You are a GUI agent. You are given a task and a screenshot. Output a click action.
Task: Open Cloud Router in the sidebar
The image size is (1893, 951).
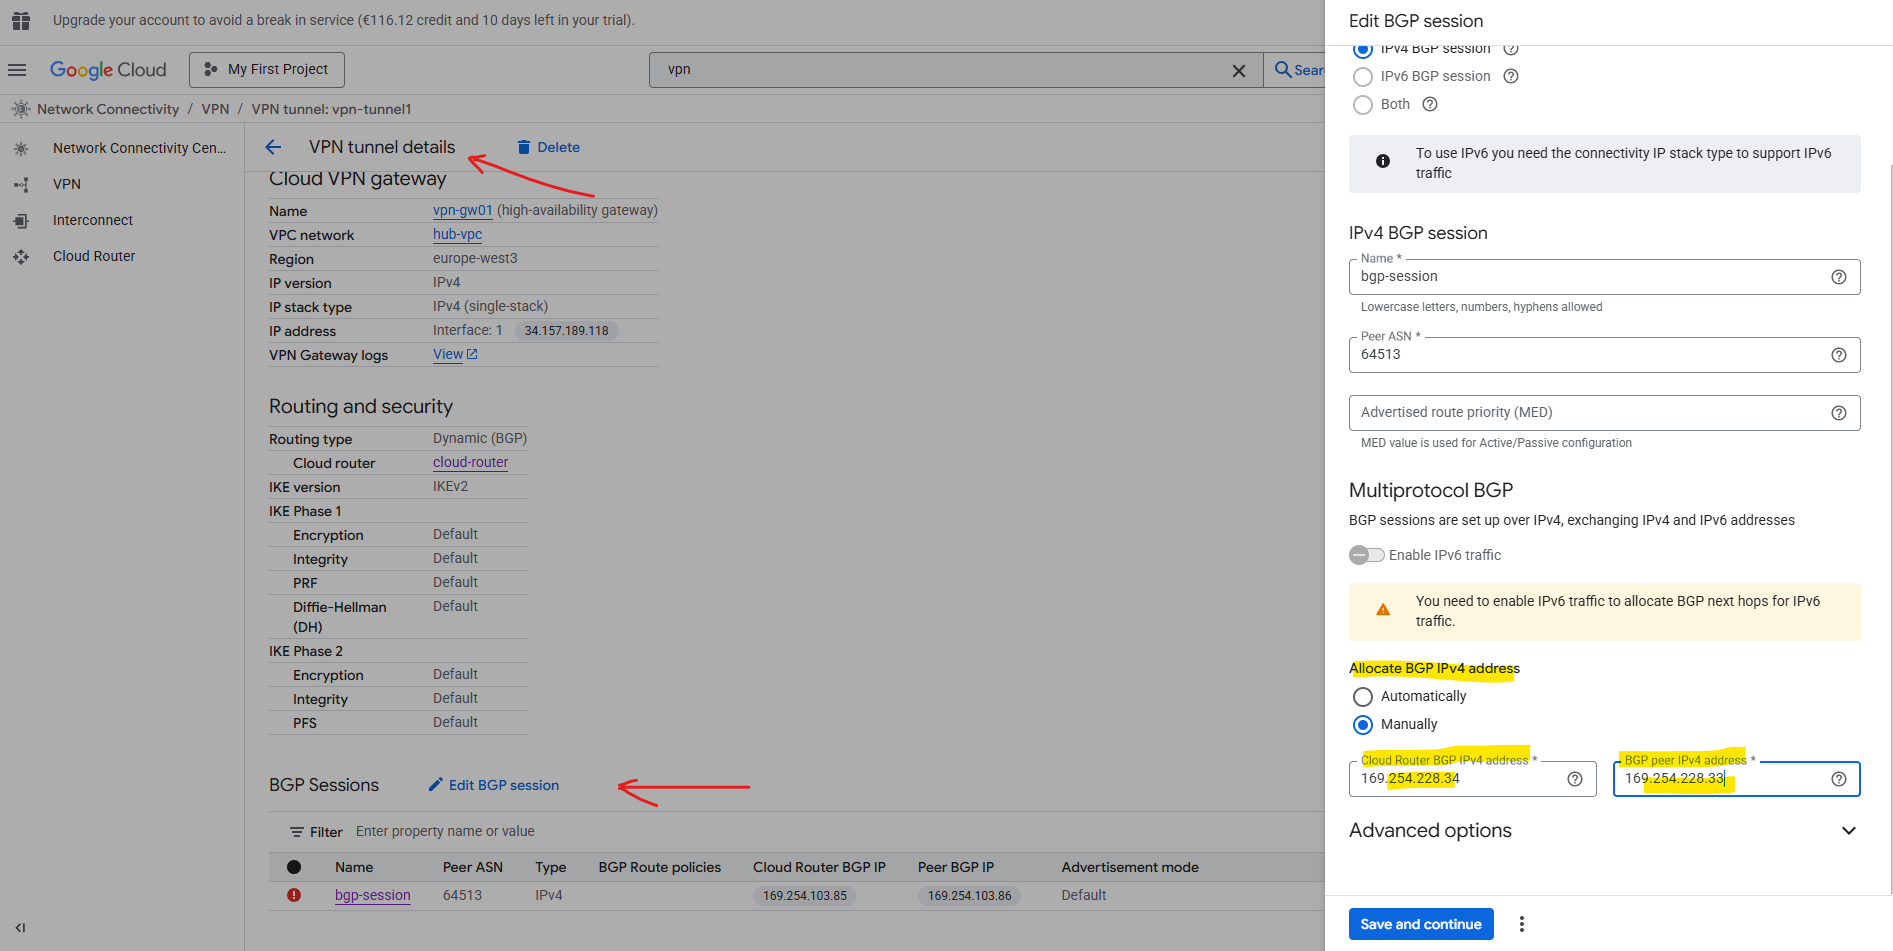94,256
